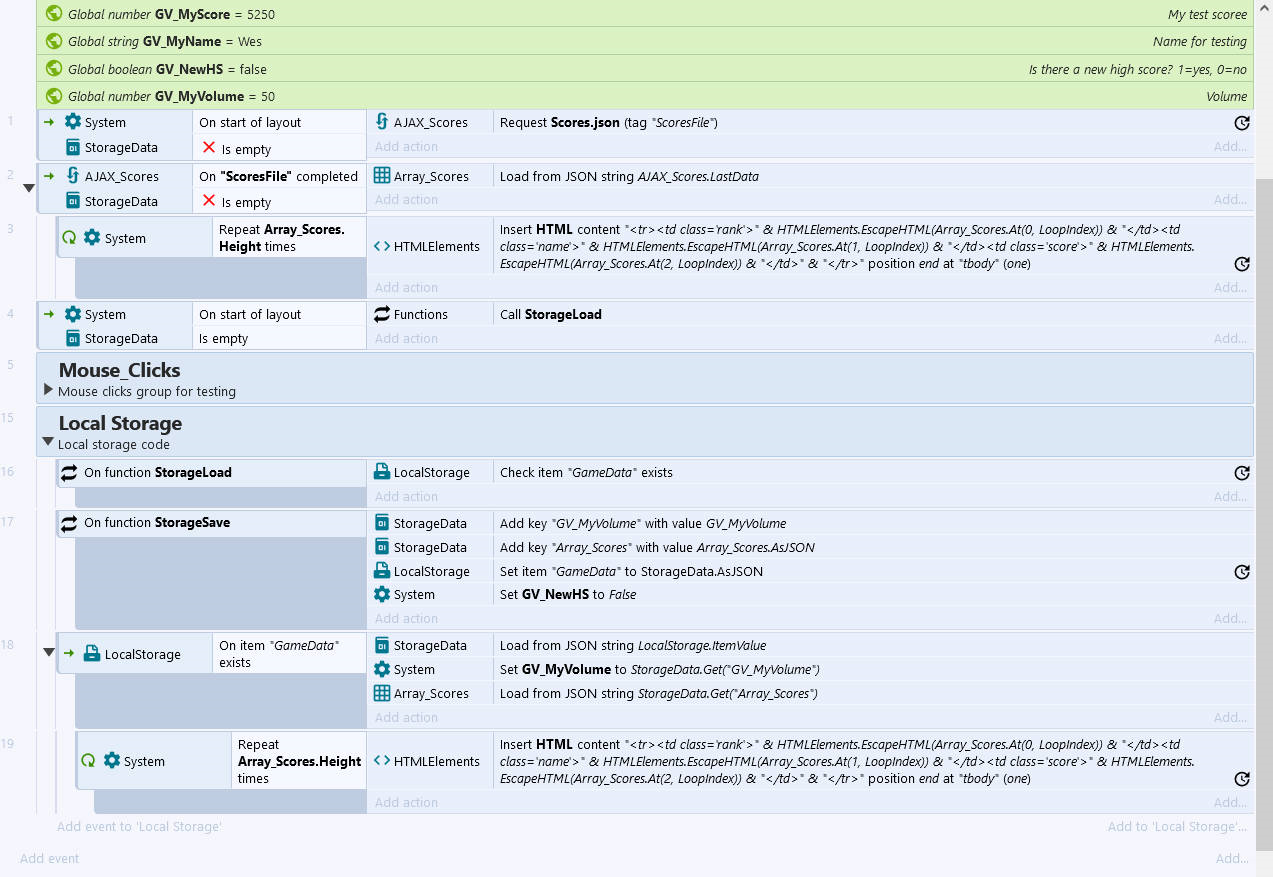Click globe icon of GV_MyScore variable
The image size is (1273, 877).
click(54, 14)
